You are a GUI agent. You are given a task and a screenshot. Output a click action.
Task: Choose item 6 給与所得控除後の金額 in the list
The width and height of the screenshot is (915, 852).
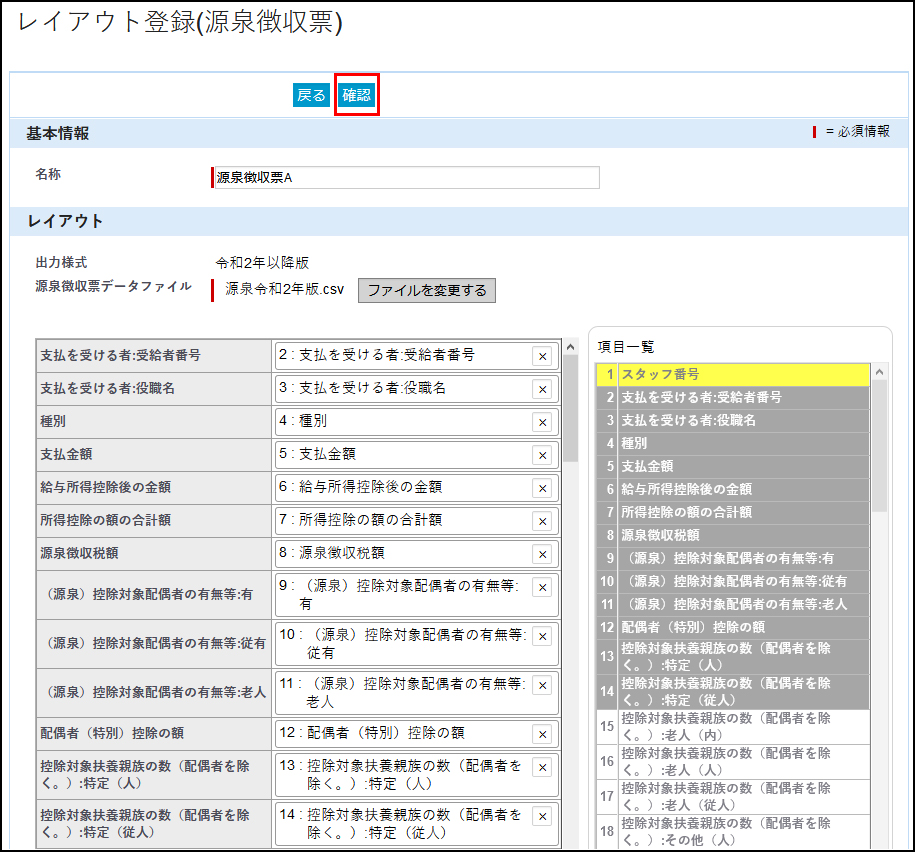[x=733, y=490]
